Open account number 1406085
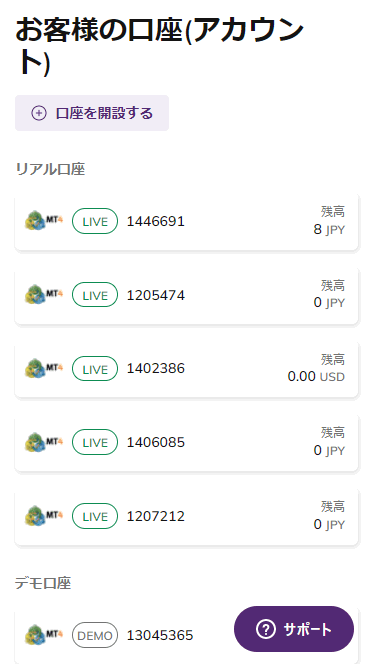Viewport: 373px width, 664px height. pyautogui.click(x=156, y=443)
